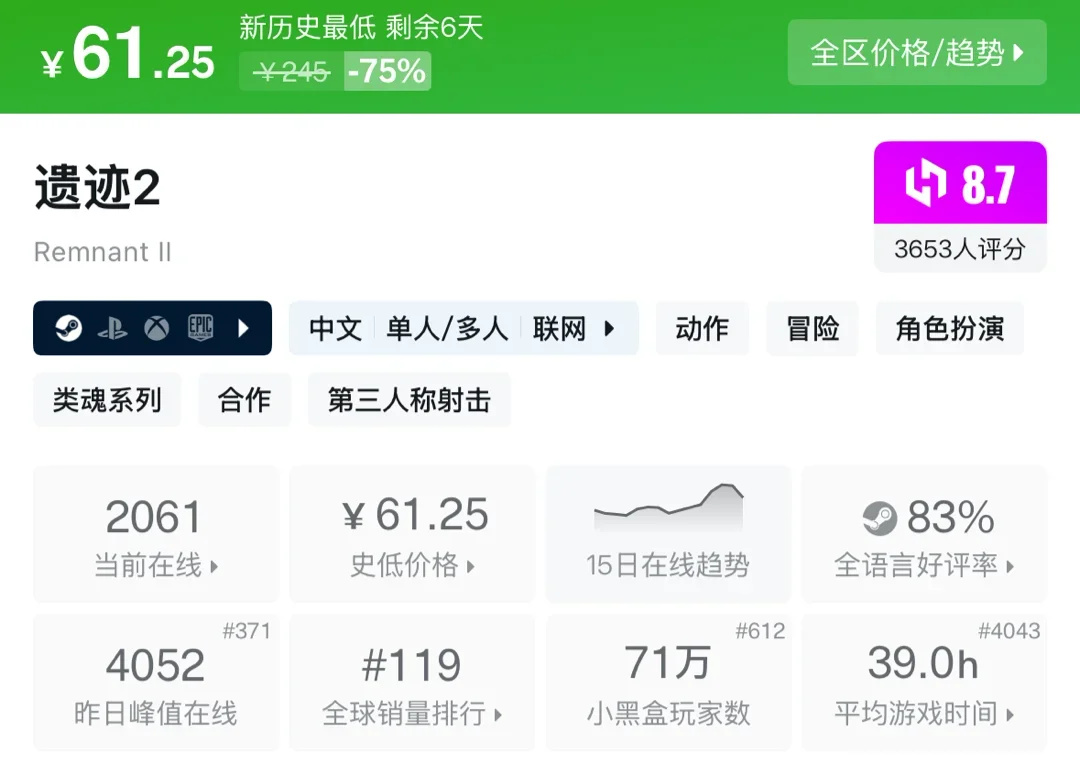
Task: Click the Xbox platform icon
Action: coord(156,328)
